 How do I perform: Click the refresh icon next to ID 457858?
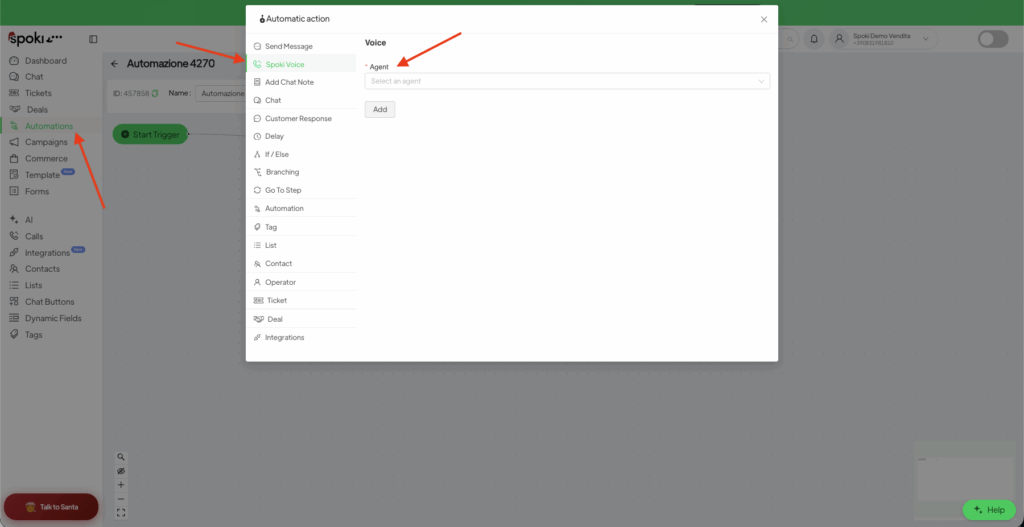pyautogui.click(x=156, y=93)
